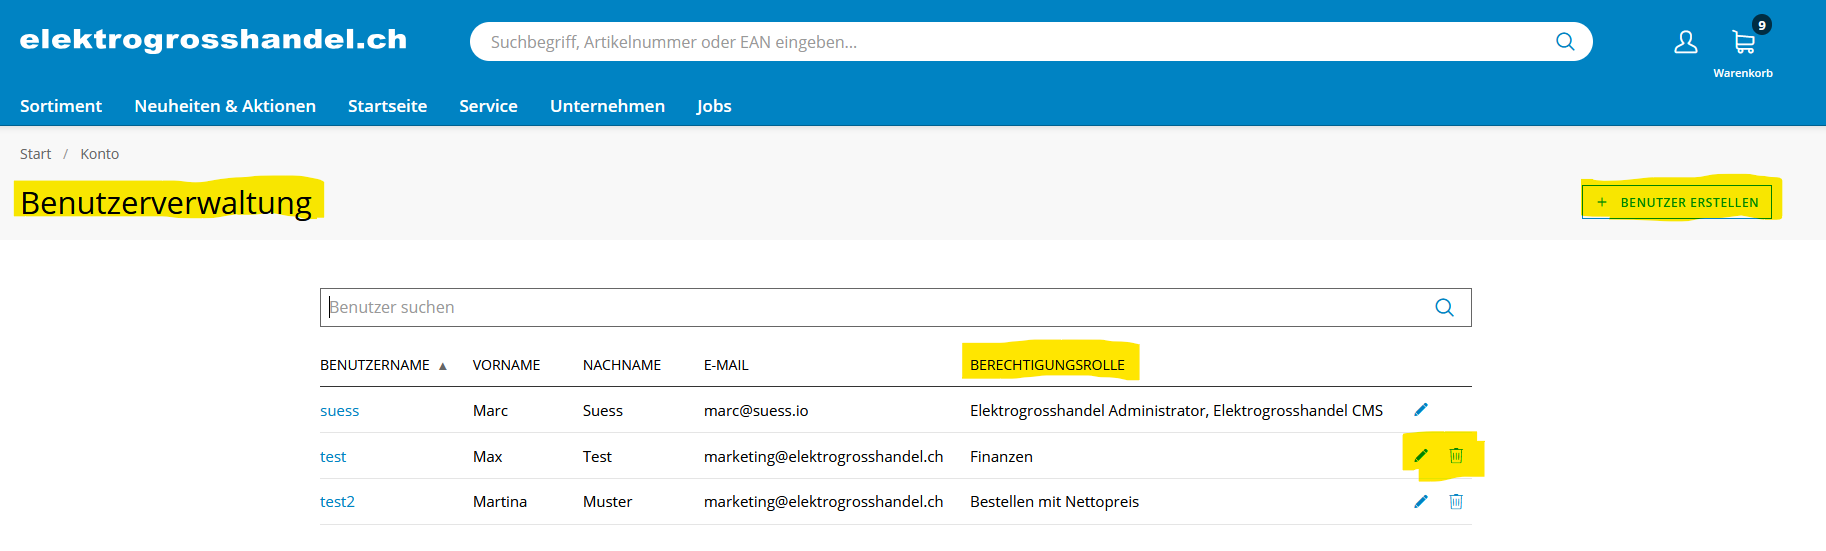Screen dimensions: 1826x551
Task: Click the Benutzer suchen magnifier icon
Action: [x=1444, y=308]
